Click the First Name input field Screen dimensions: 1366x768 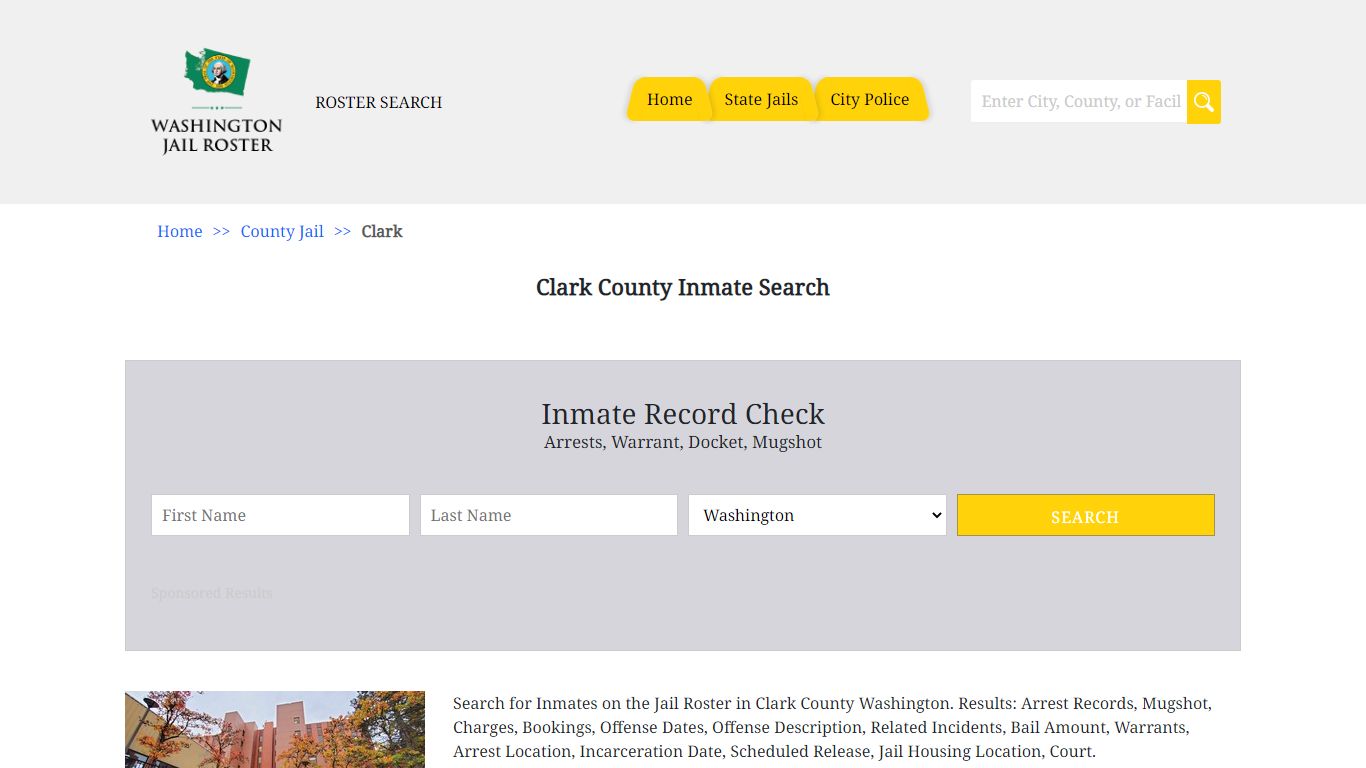280,515
